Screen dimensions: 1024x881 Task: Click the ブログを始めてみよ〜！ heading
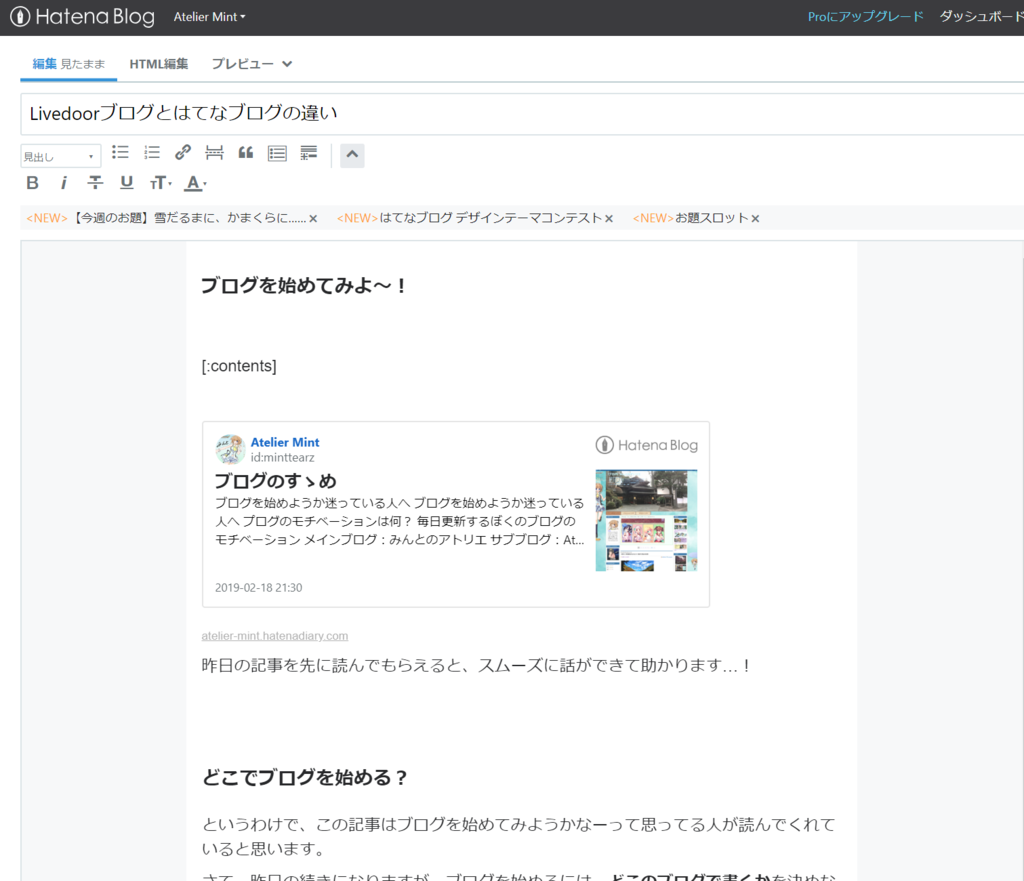pos(304,286)
